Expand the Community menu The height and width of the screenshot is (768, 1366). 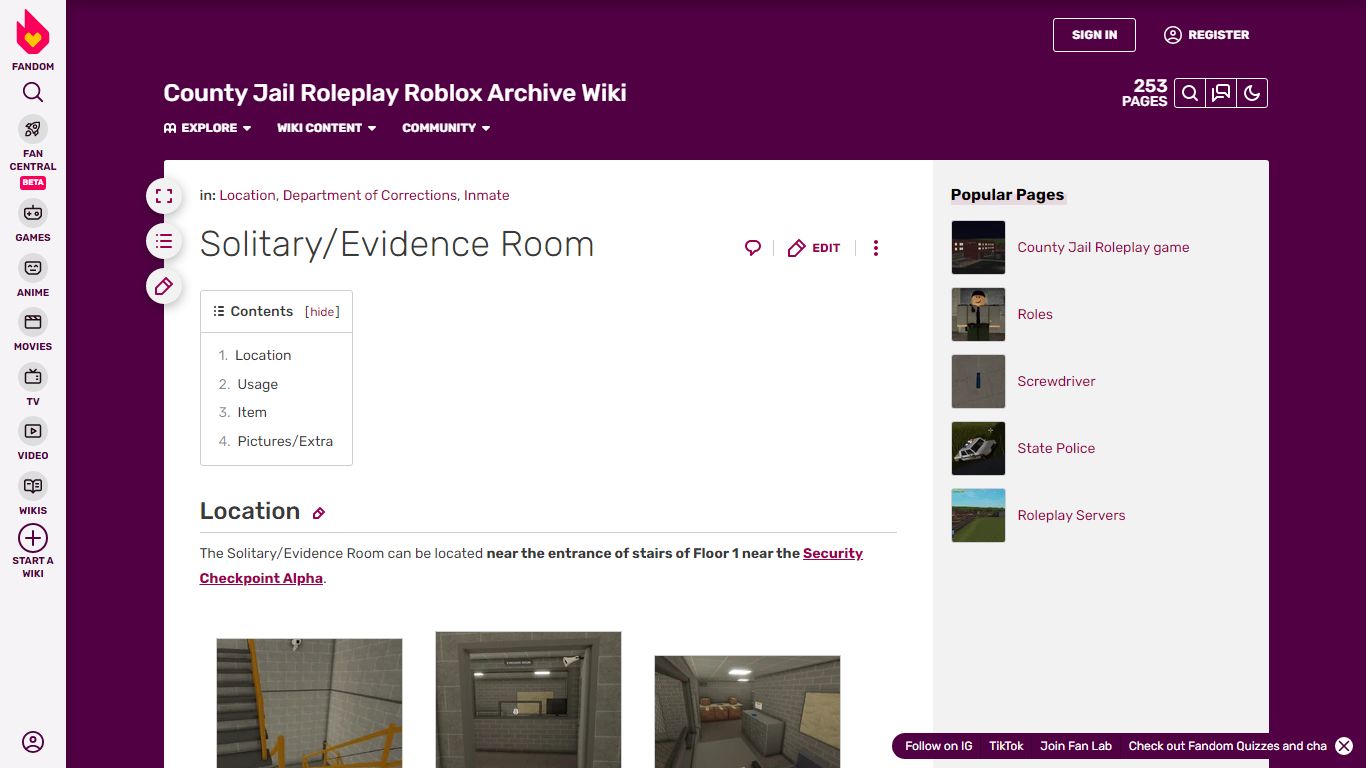(x=446, y=128)
